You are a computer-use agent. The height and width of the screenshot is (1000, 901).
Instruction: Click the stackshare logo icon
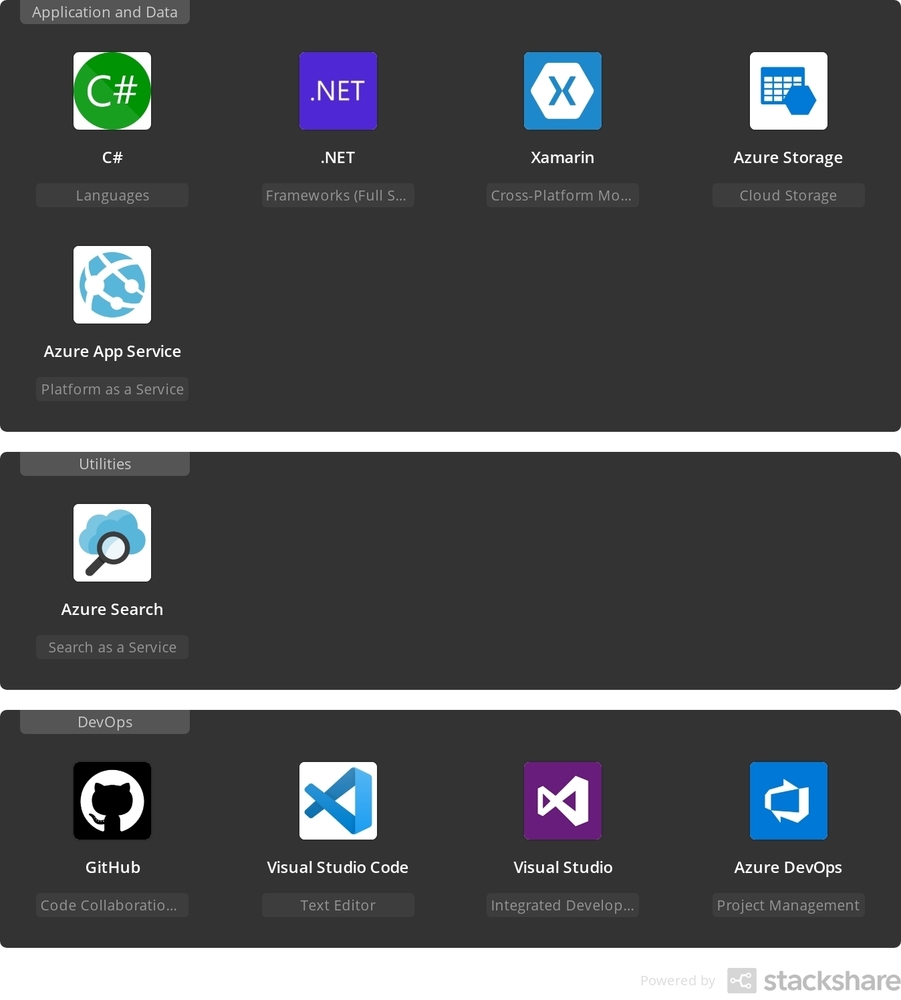pyautogui.click(x=740, y=981)
